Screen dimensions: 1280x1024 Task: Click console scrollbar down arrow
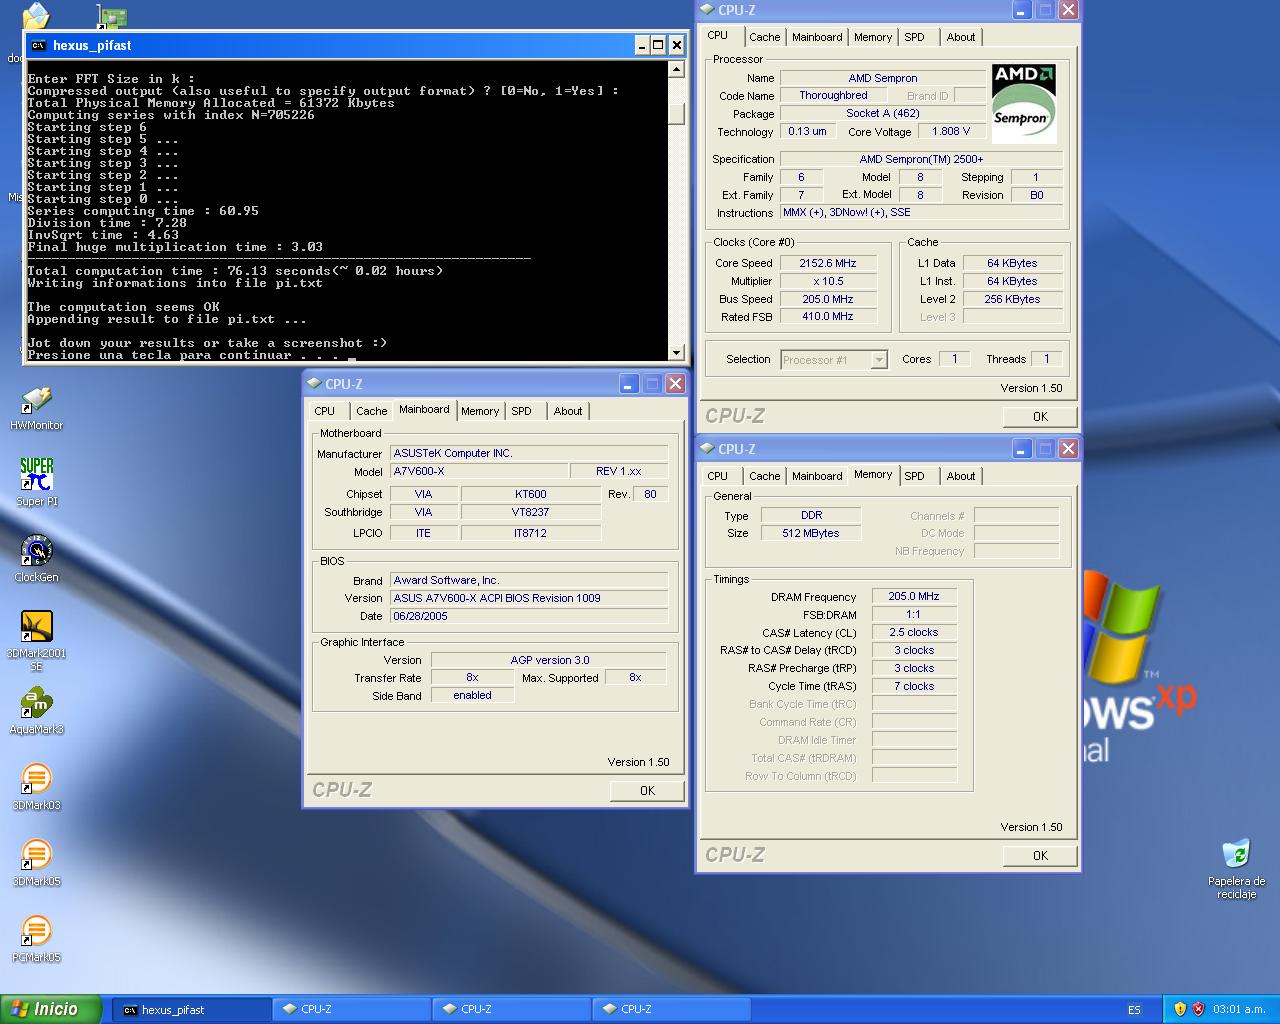[x=677, y=352]
